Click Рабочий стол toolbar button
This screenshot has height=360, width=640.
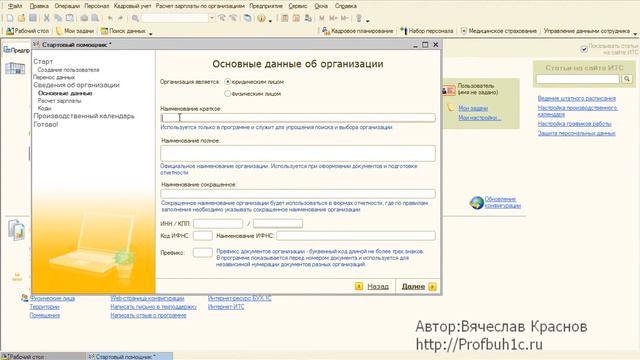tap(27, 31)
